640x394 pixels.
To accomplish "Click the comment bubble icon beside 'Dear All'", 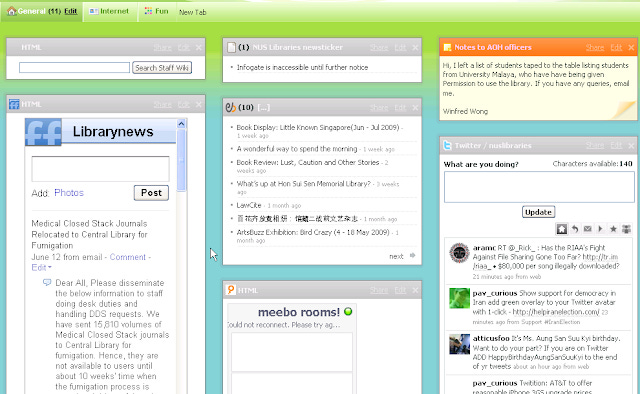I will coord(47,282).
